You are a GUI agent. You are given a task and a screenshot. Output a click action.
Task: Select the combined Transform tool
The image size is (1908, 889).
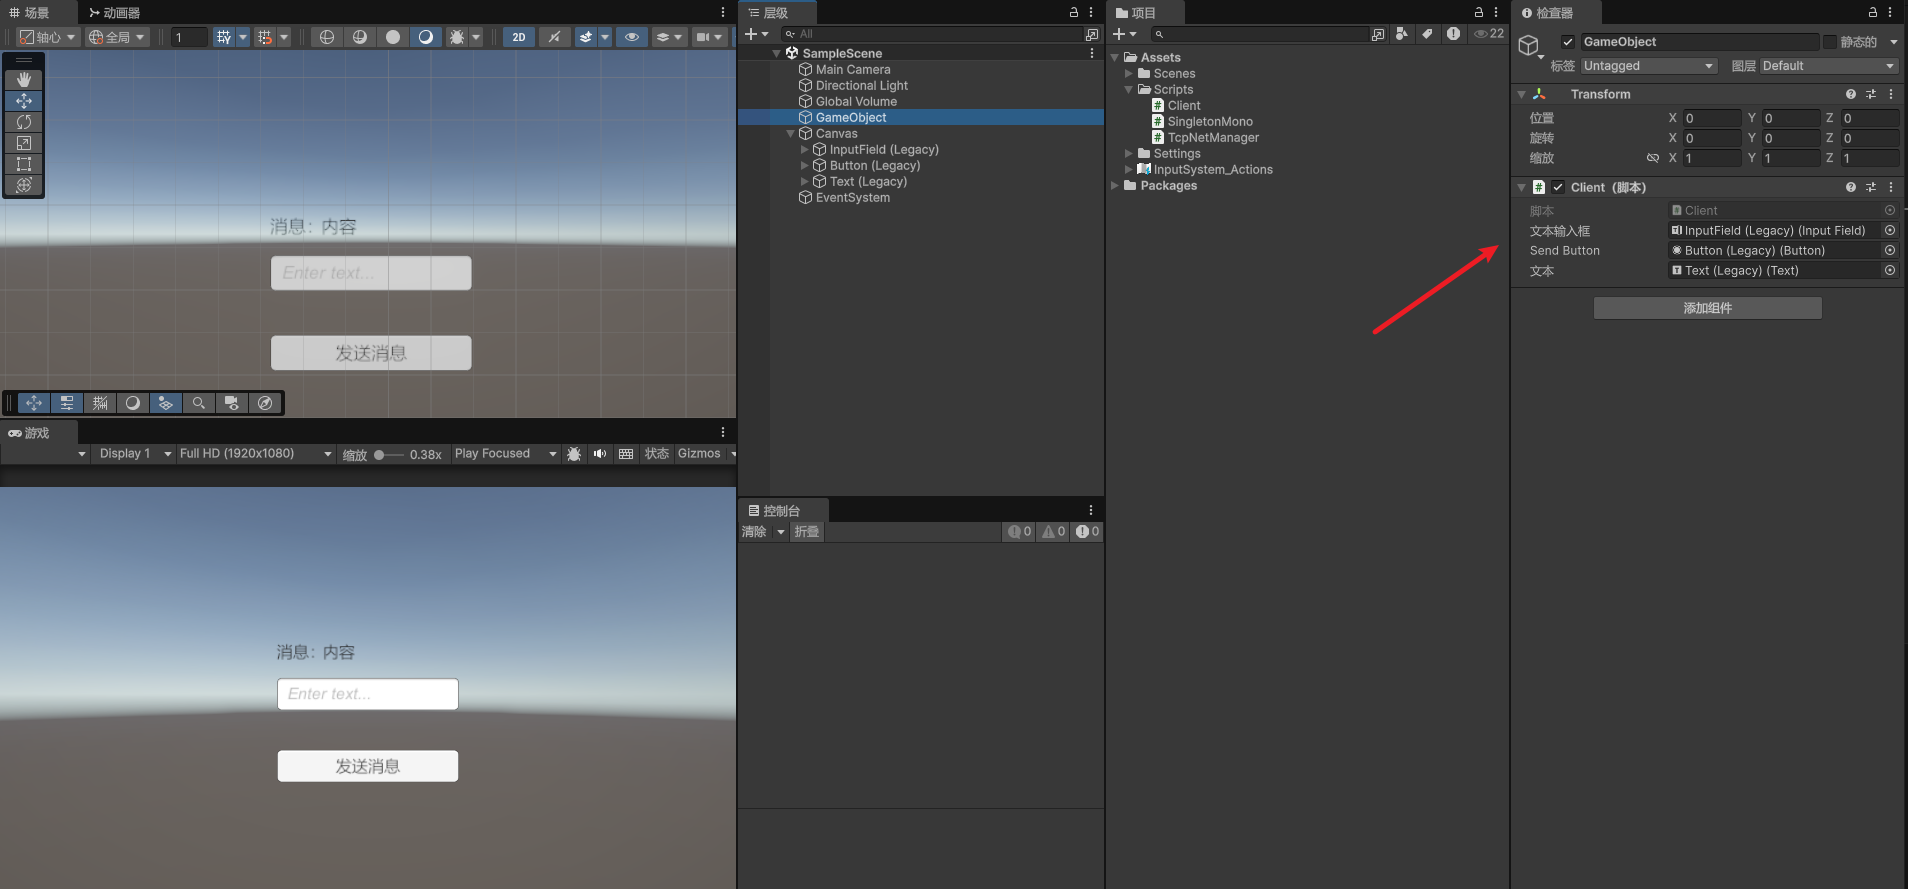point(24,185)
